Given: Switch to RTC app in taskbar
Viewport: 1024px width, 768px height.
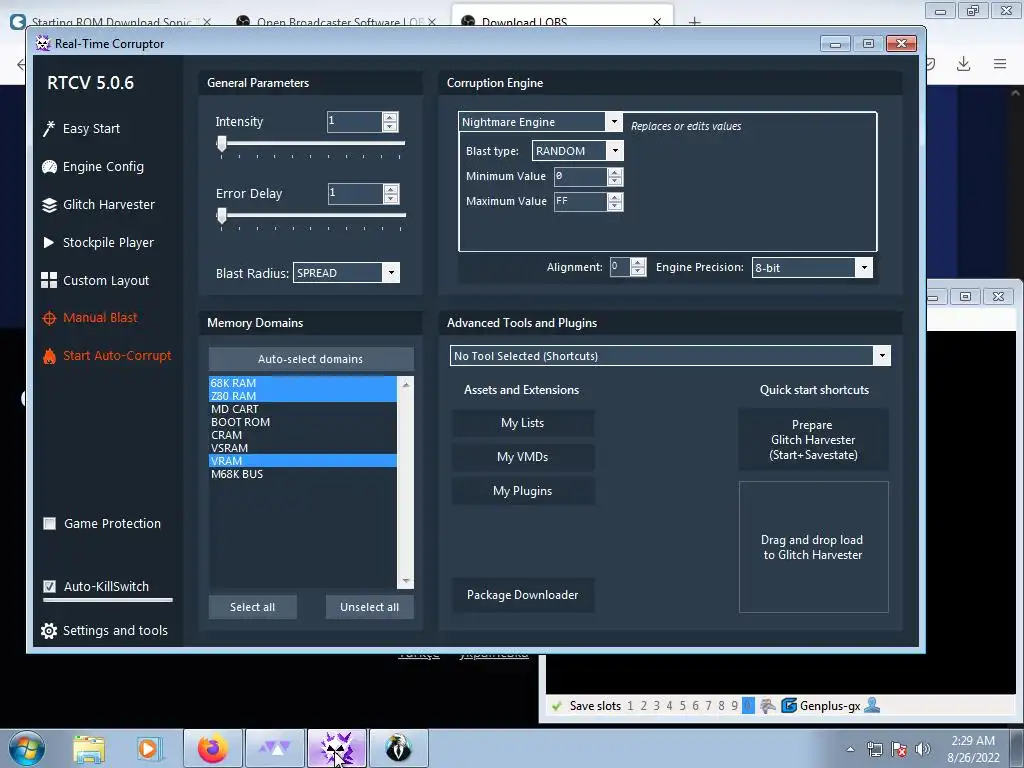Looking at the screenshot, I should coord(337,748).
